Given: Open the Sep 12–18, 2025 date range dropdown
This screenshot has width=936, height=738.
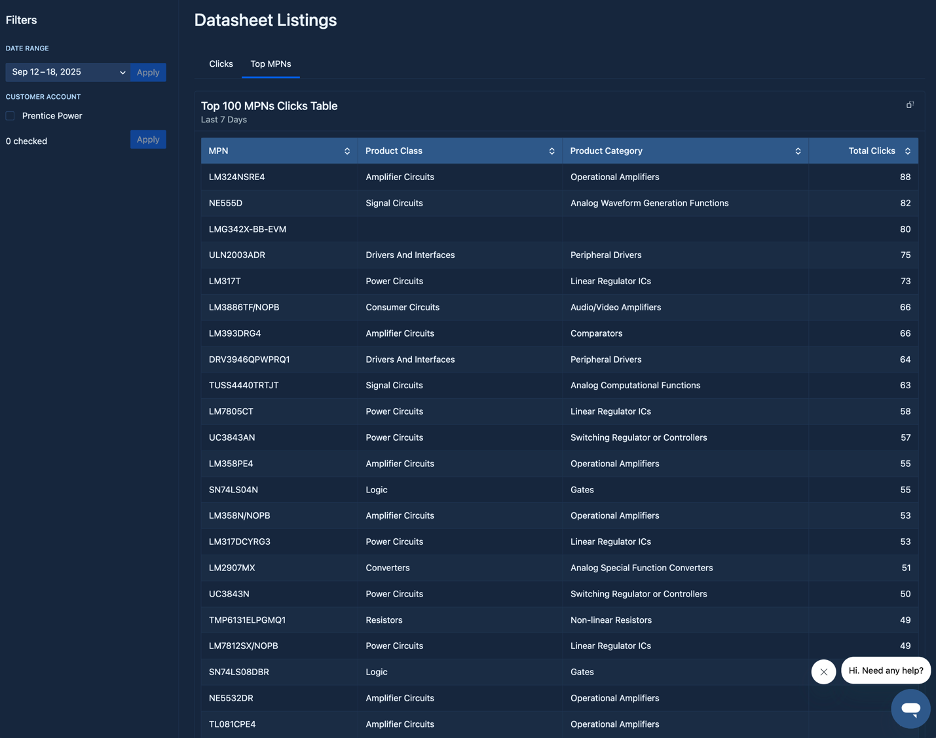Looking at the screenshot, I should coord(67,72).
